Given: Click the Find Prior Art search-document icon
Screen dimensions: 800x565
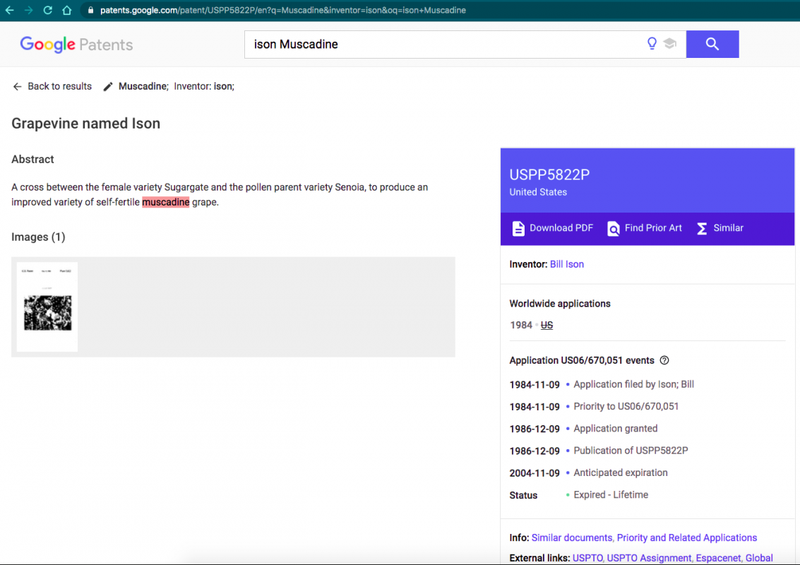Looking at the screenshot, I should [613, 229].
